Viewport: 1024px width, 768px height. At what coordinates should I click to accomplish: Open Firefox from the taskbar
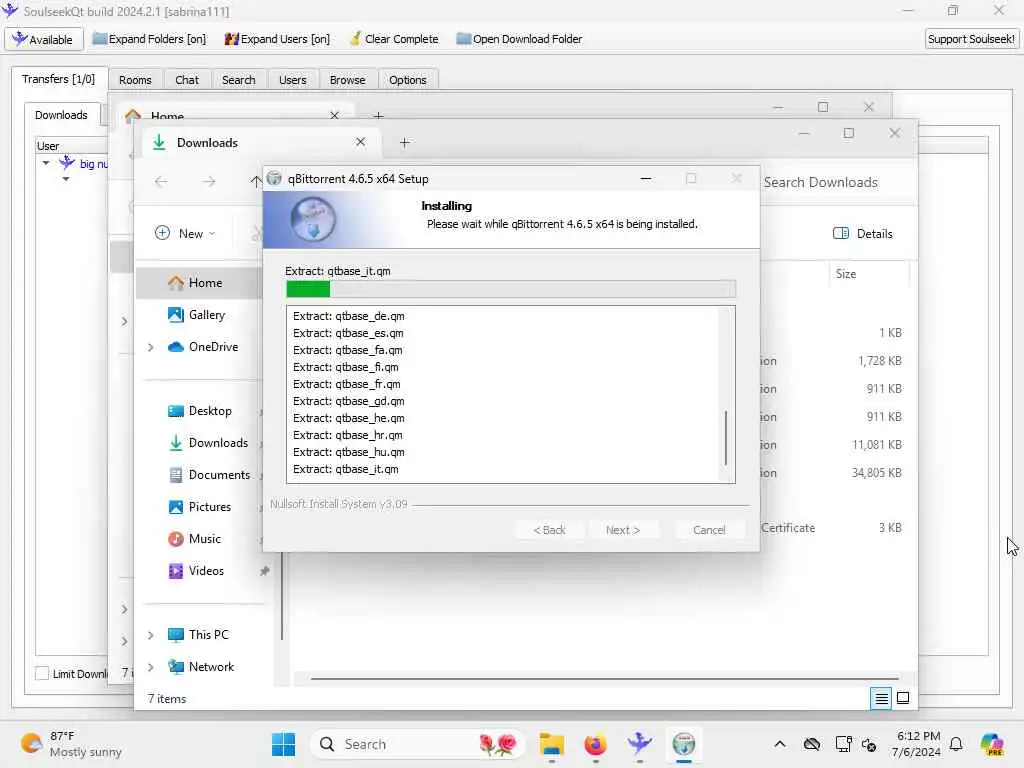tap(595, 744)
